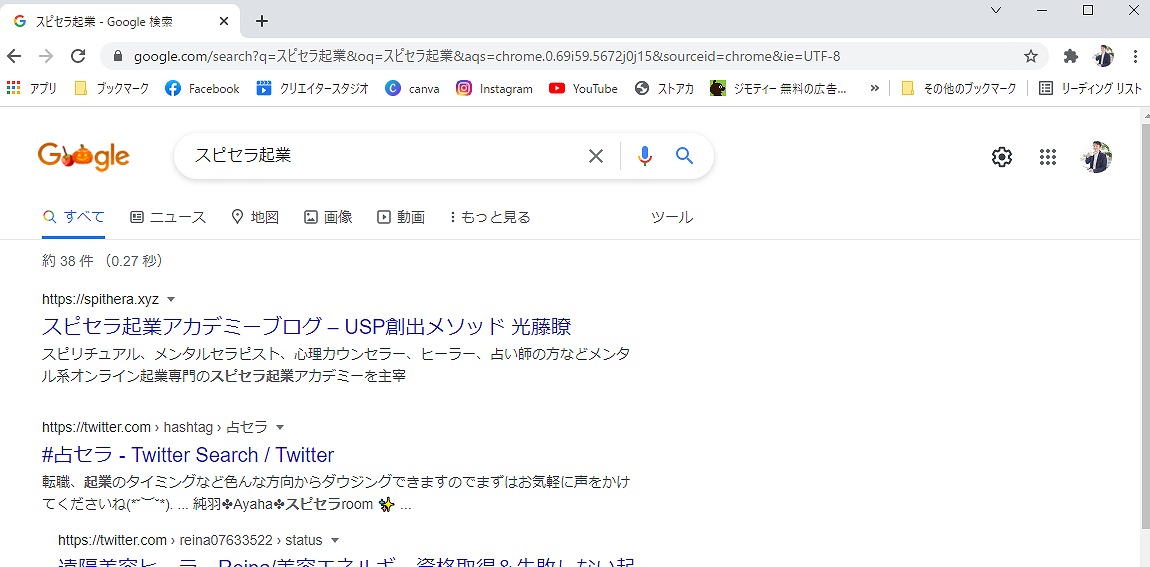
Task: Open the YouTube bookmark
Action: (x=583, y=88)
